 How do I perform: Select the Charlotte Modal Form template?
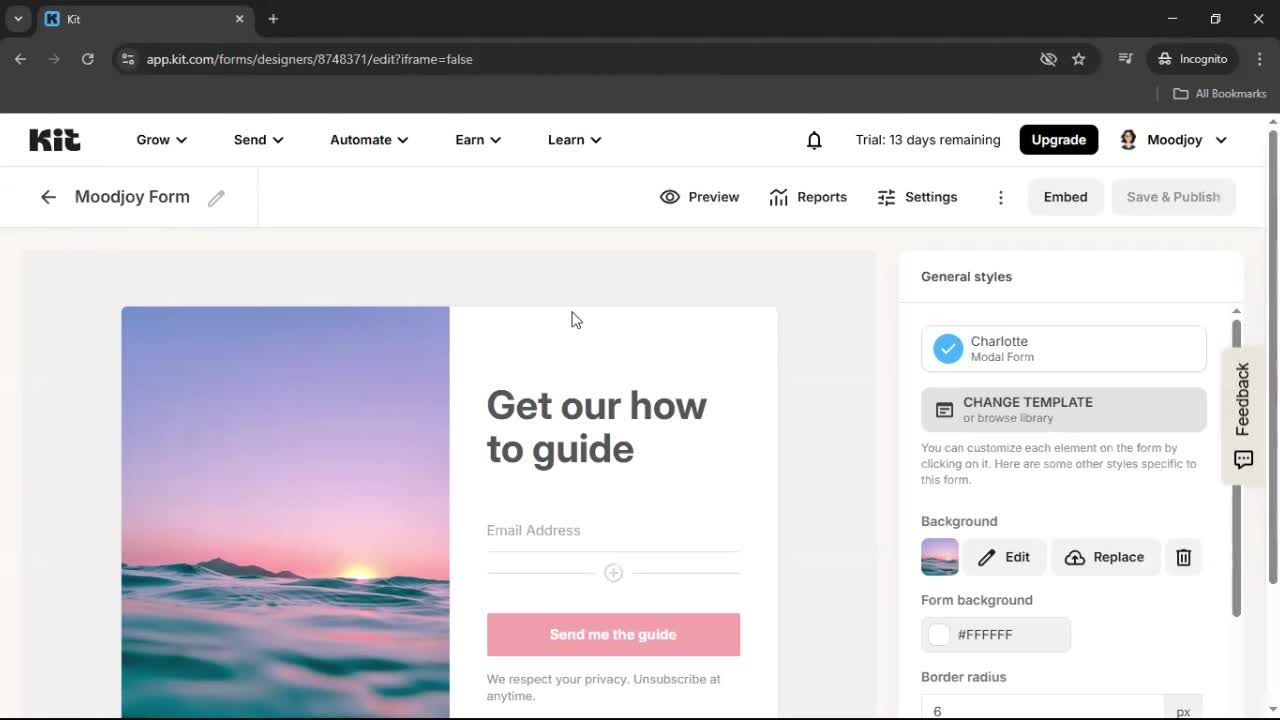click(1063, 348)
